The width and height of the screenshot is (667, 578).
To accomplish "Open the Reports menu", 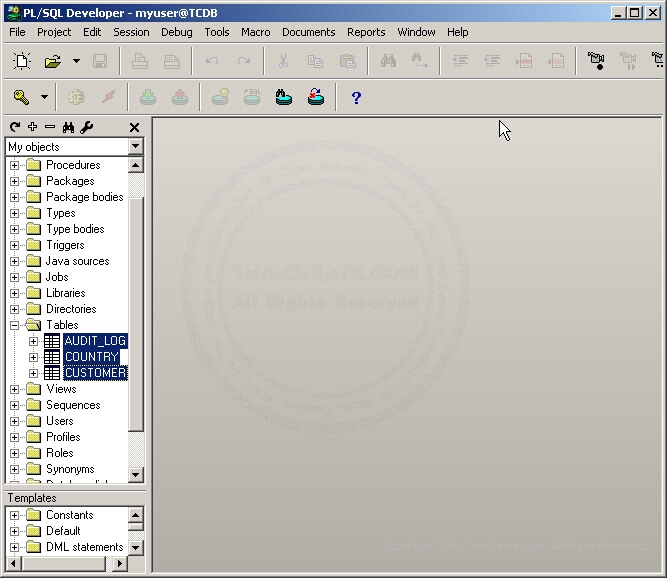I will tap(366, 32).
